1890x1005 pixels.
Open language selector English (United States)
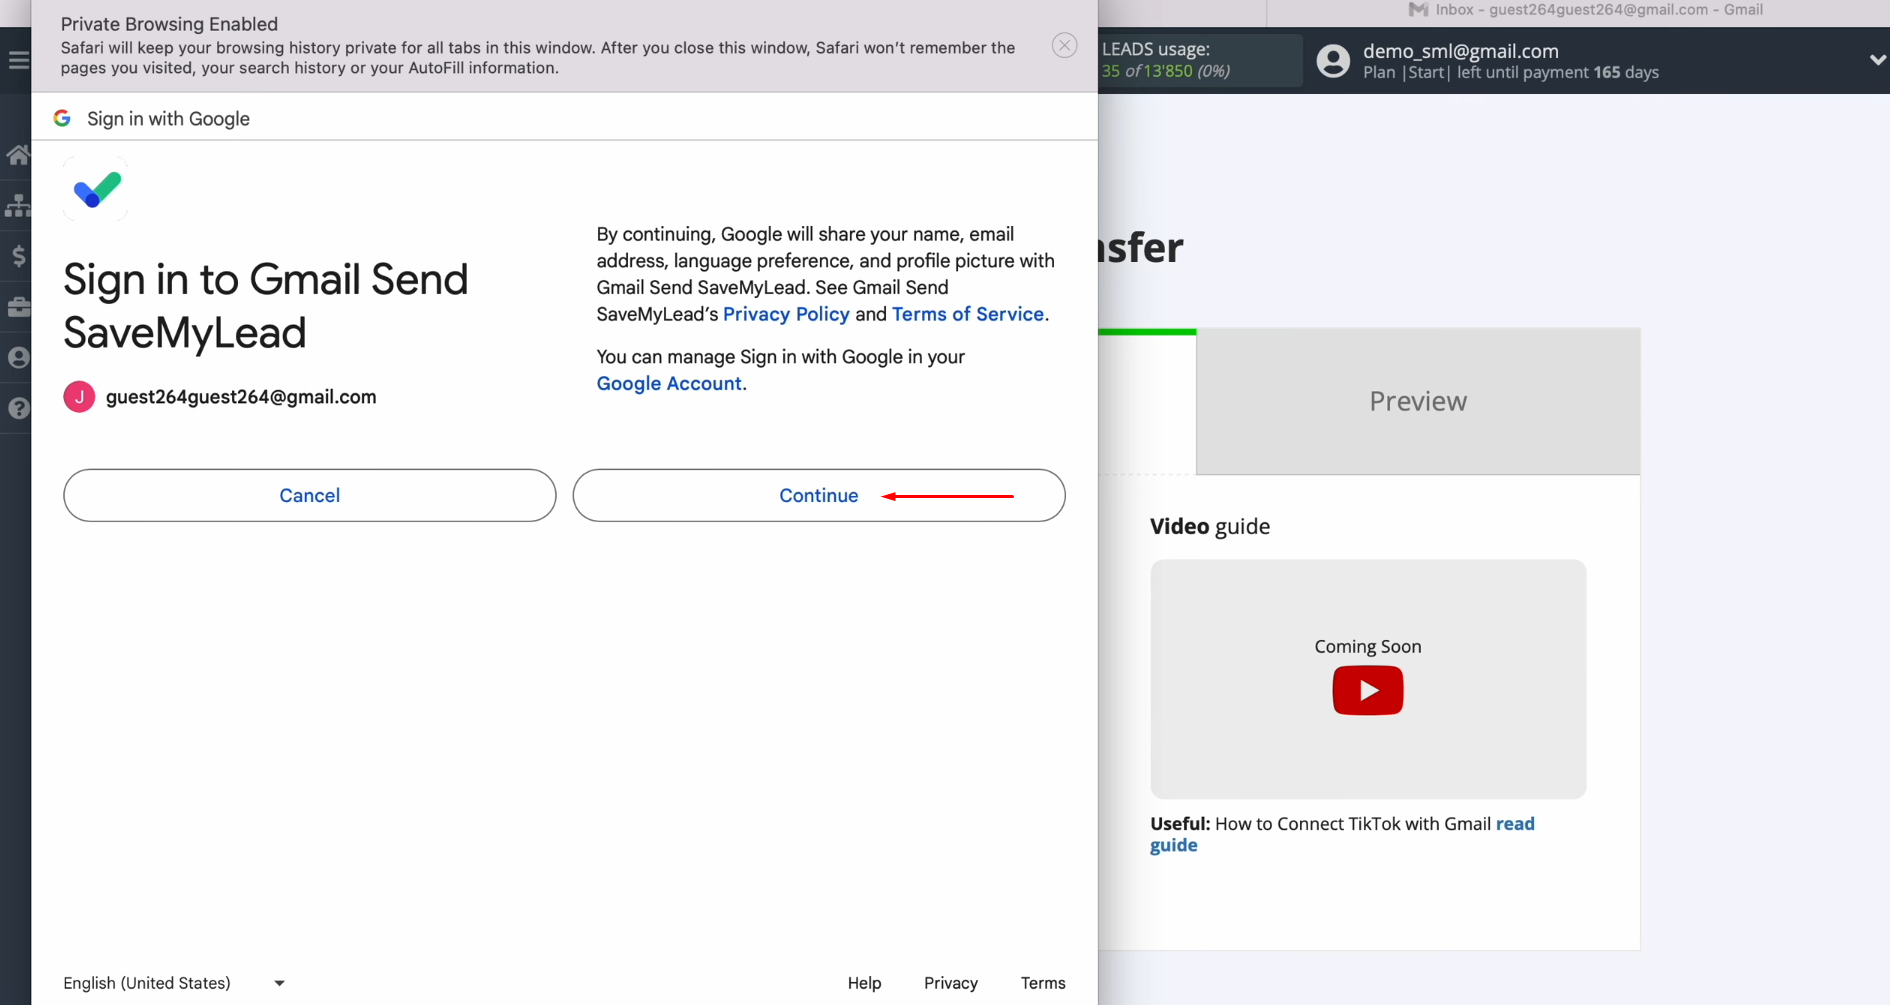coord(174,983)
